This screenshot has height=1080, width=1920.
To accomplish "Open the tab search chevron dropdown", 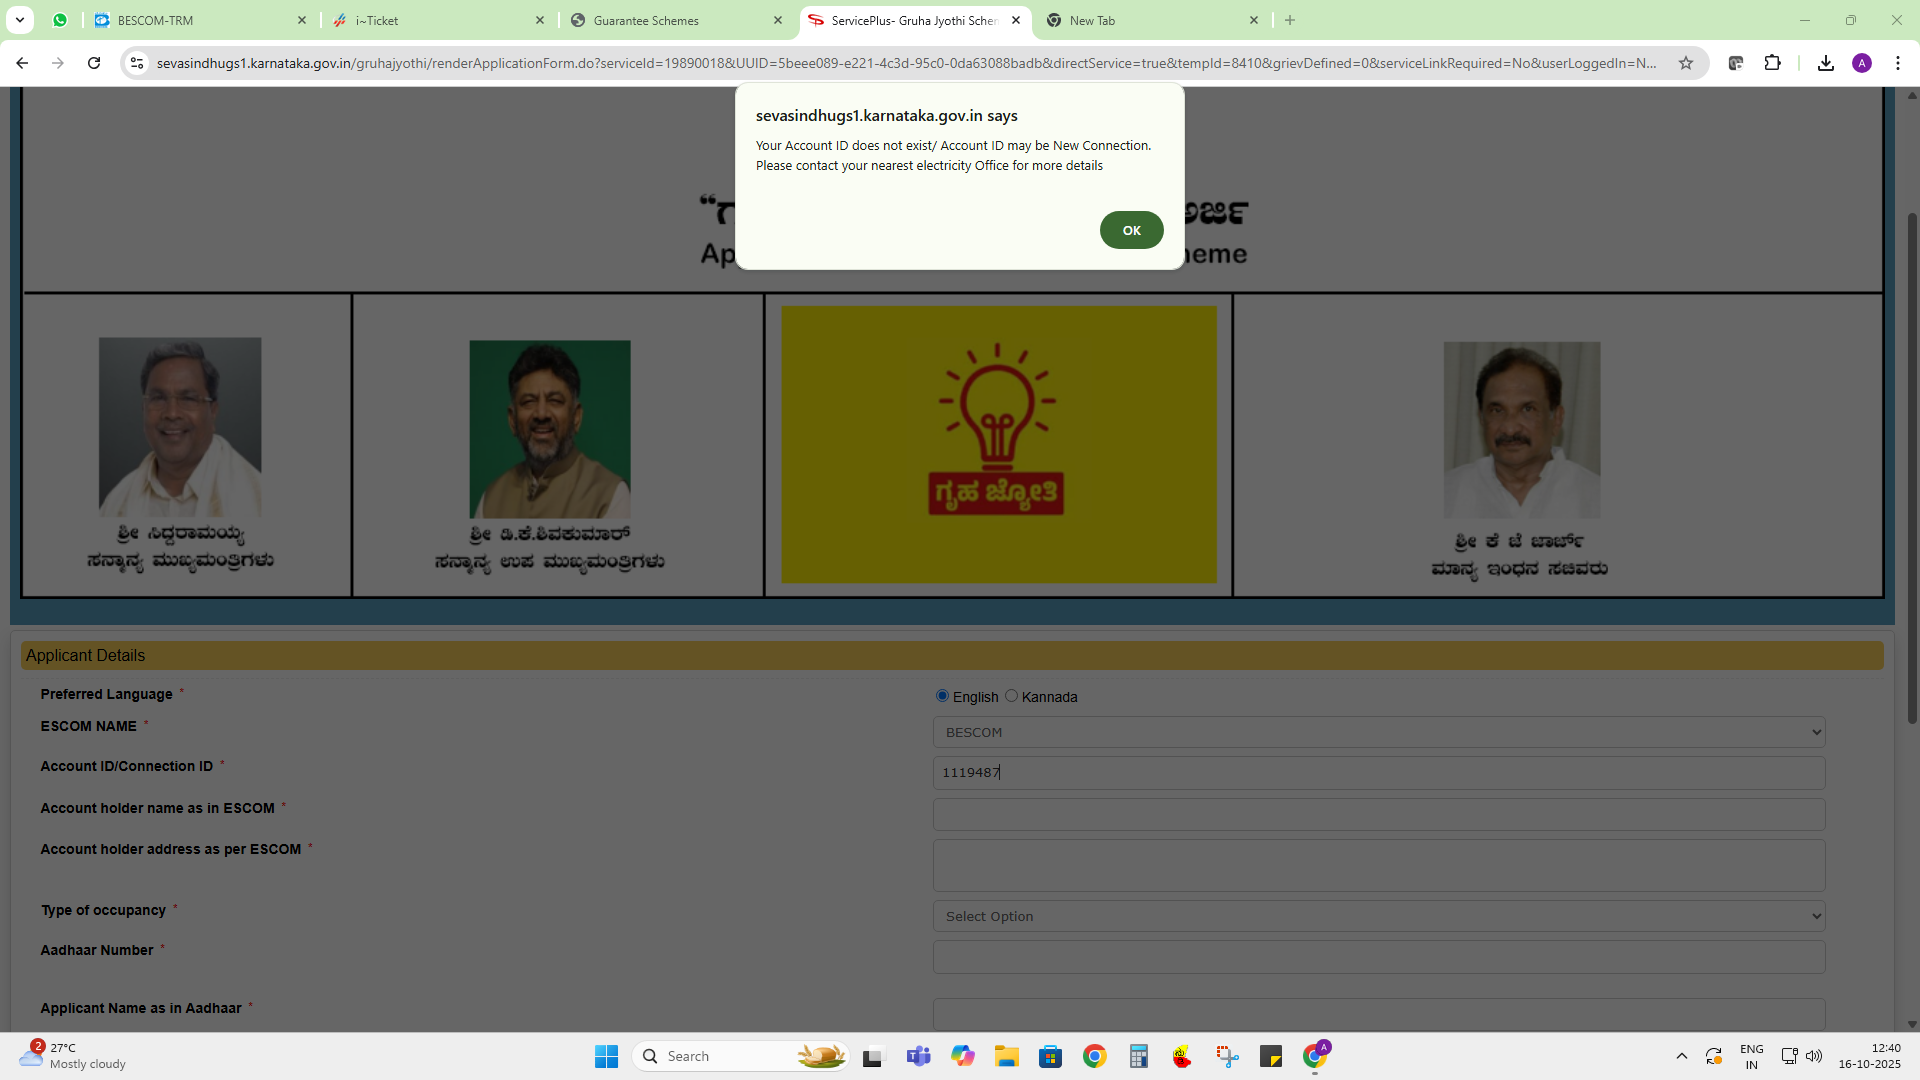I will (19, 20).
